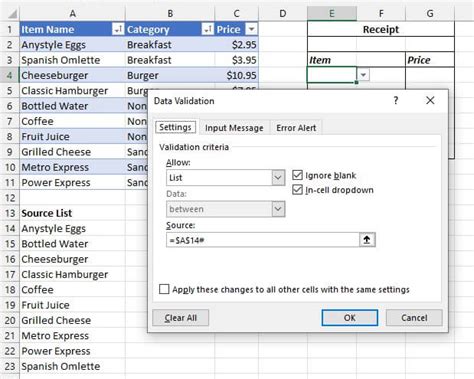Click Grilled Cheese in row 9
474x379 pixels.
[72, 152]
